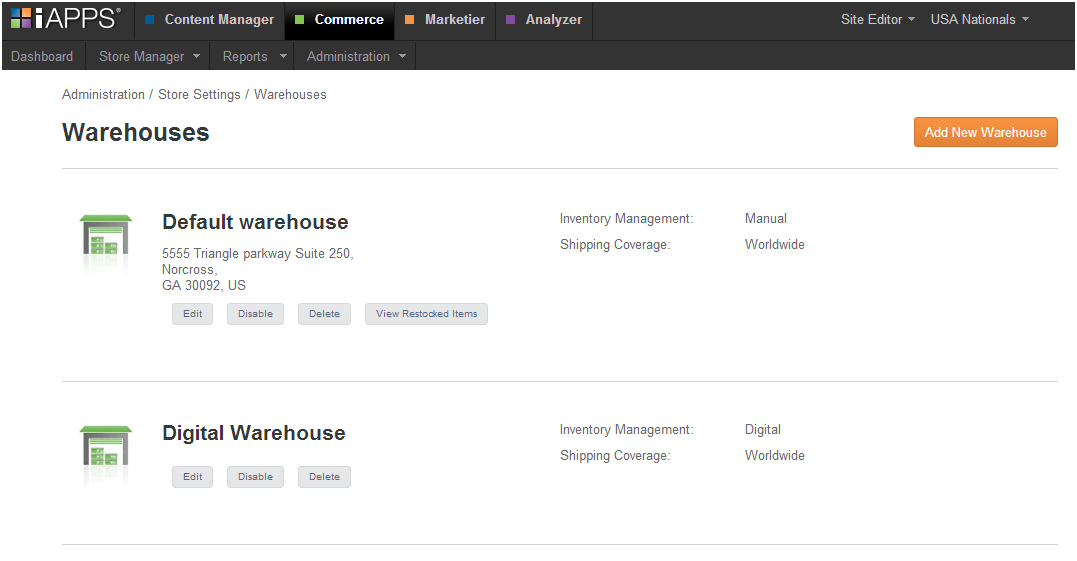Click the Default warehouse building icon
This screenshot has width=1077, height=561.
(x=105, y=242)
